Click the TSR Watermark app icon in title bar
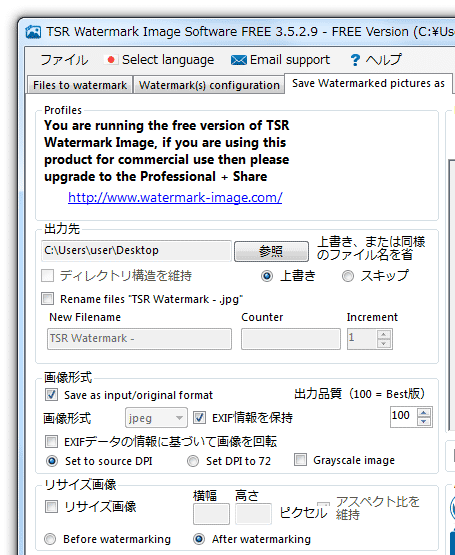Image resolution: width=455 pixels, height=555 pixels. (33, 32)
